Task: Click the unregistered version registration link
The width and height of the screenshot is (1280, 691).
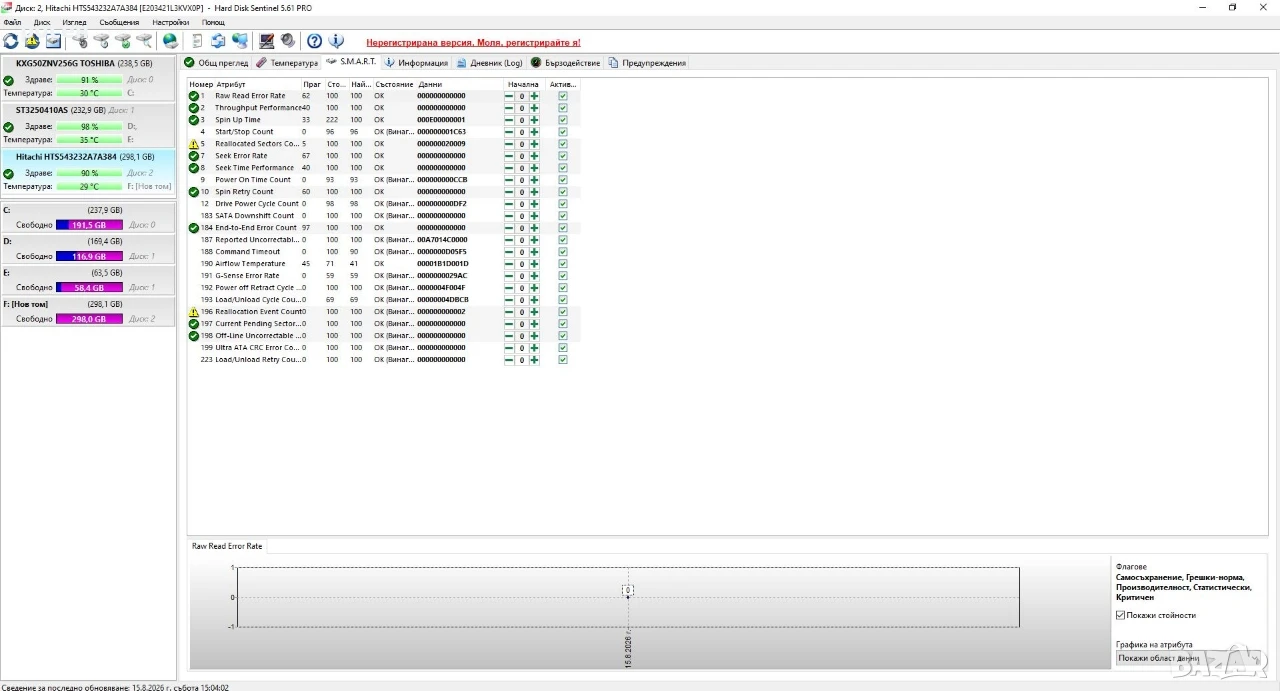Action: (473, 43)
